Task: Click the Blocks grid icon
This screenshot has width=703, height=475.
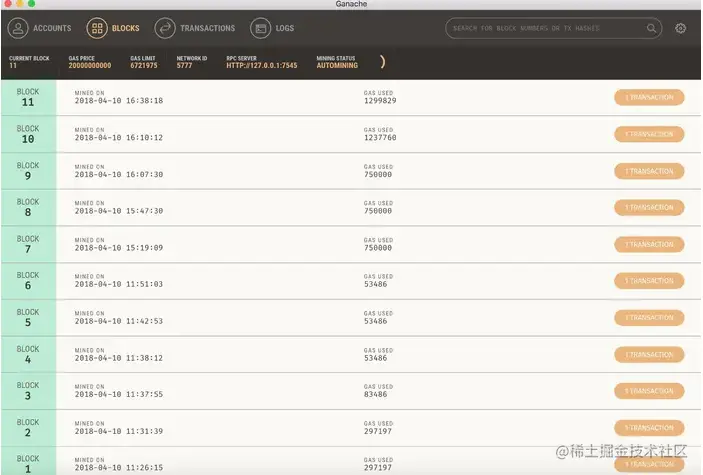Action: pyautogui.click(x=97, y=28)
